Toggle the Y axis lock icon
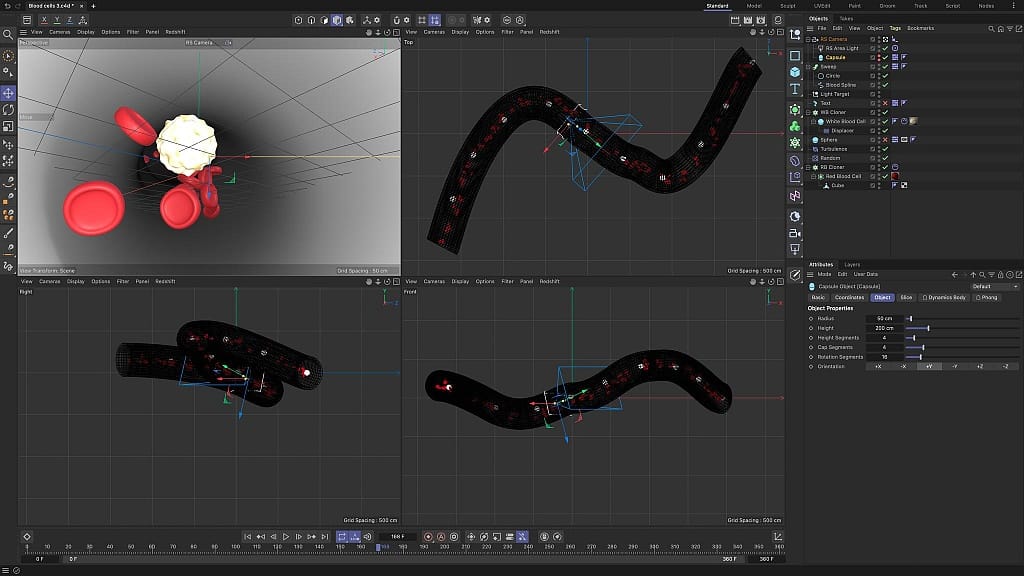Viewport: 1024px width, 576px height. pyautogui.click(x=57, y=20)
